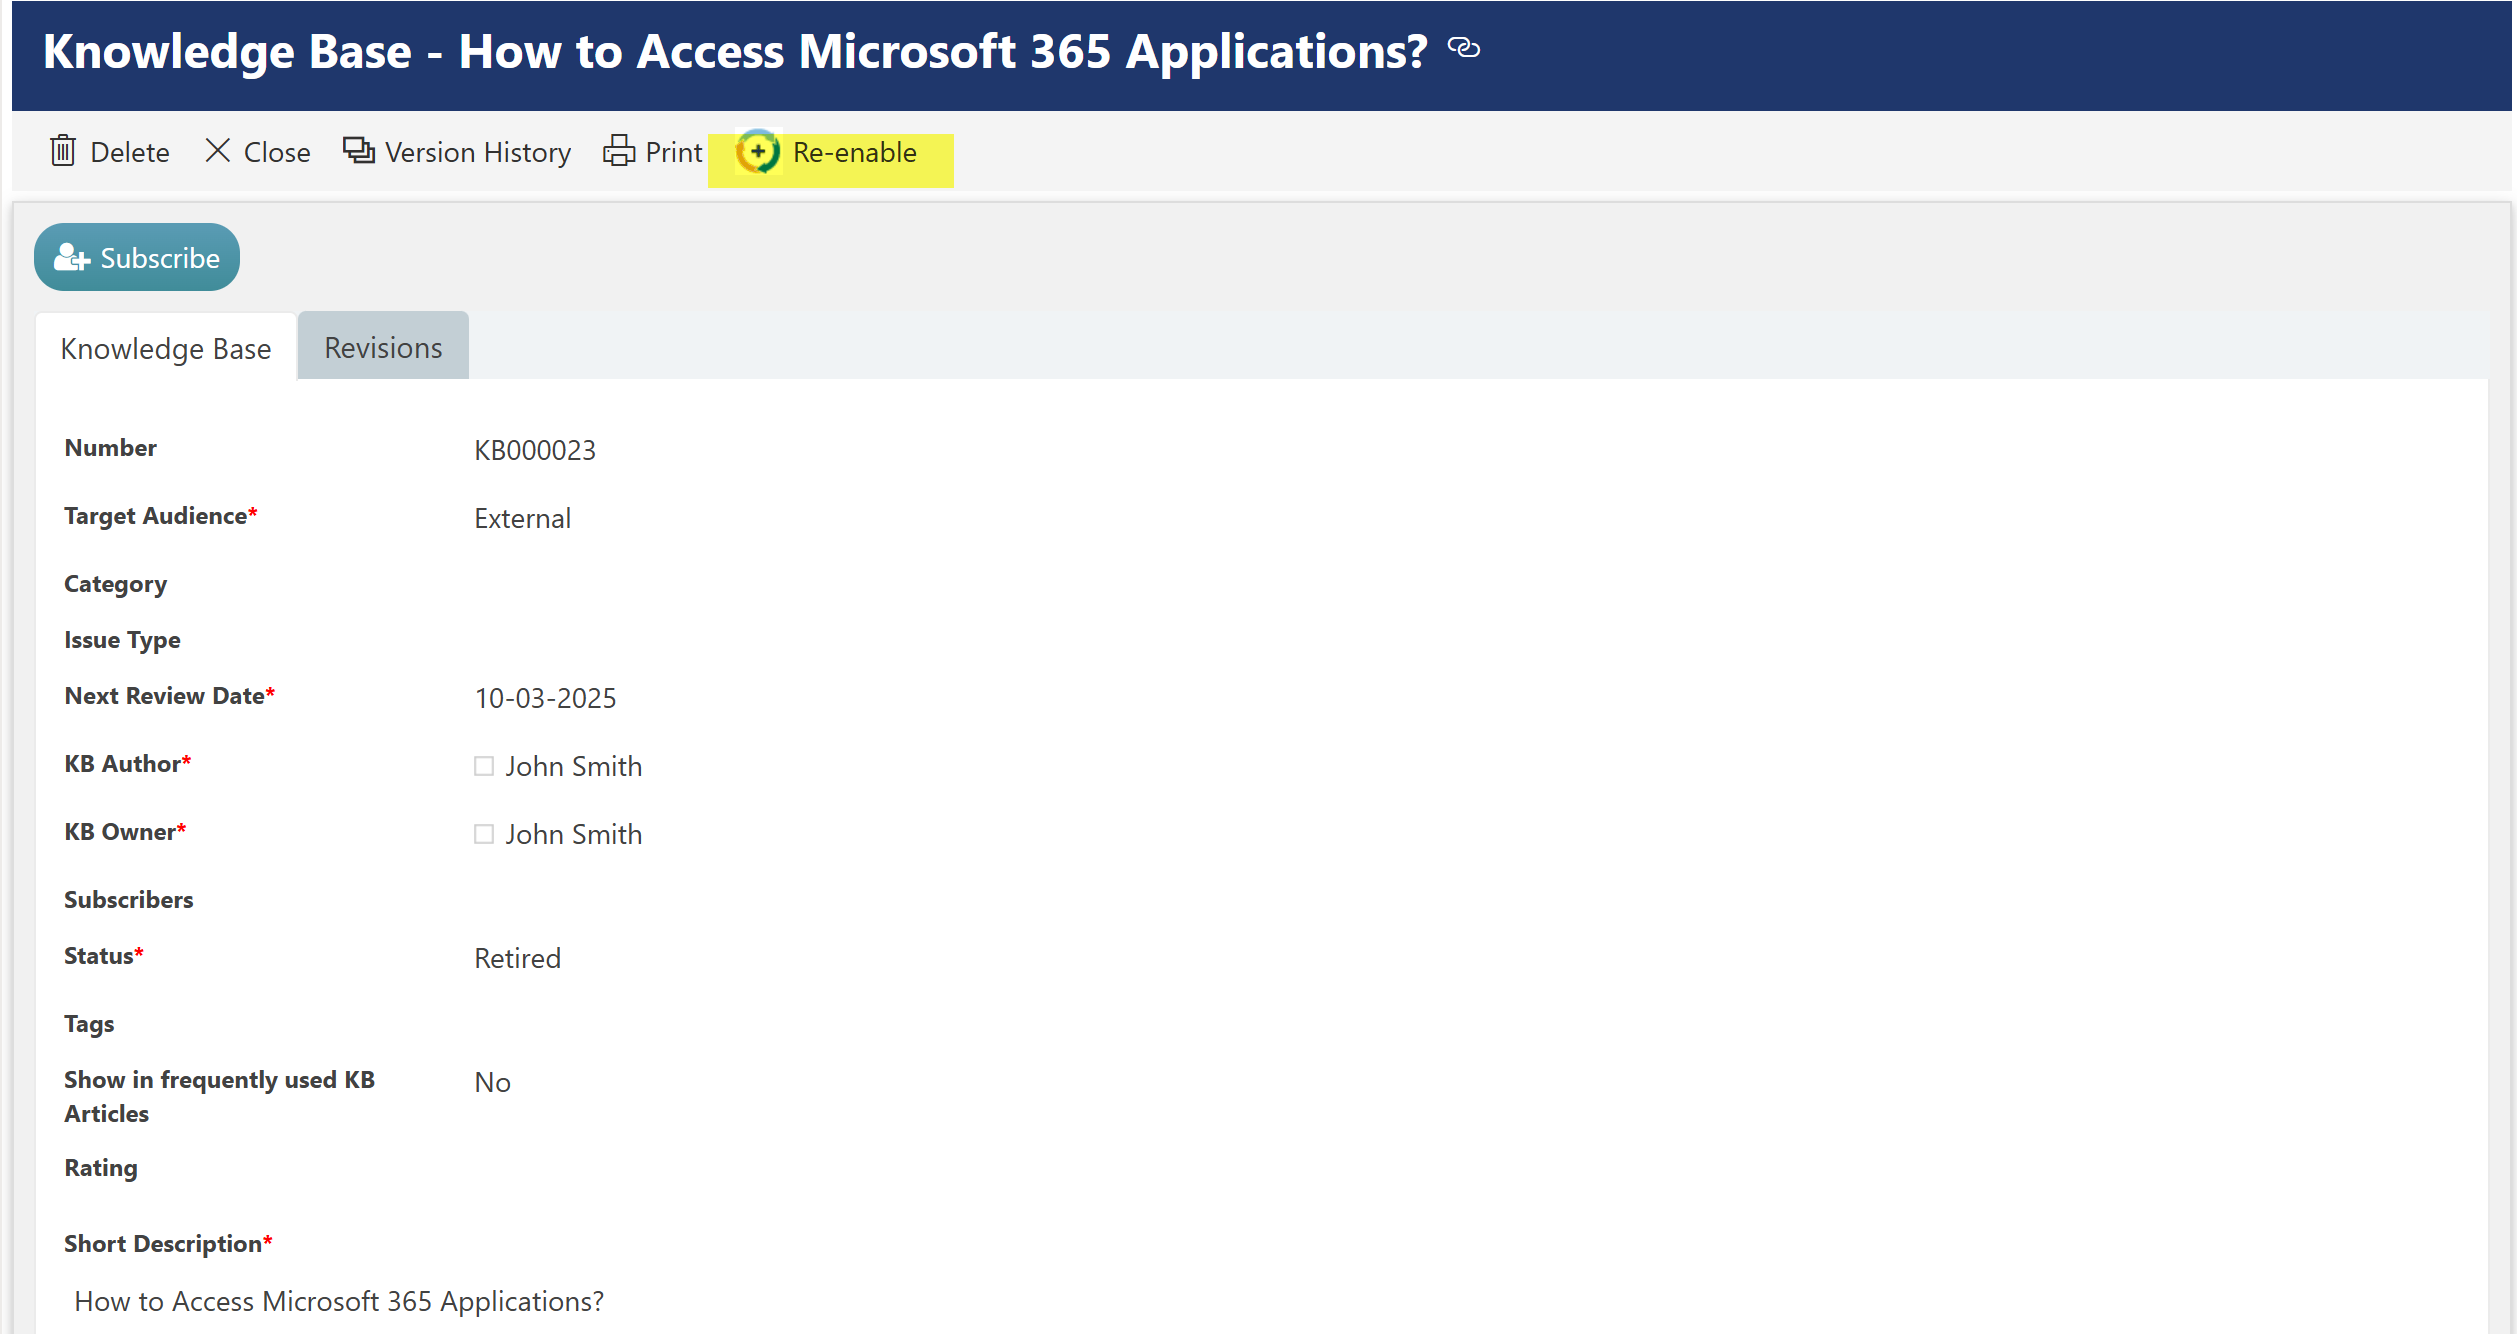Click the trash can Delete icon

[x=63, y=151]
